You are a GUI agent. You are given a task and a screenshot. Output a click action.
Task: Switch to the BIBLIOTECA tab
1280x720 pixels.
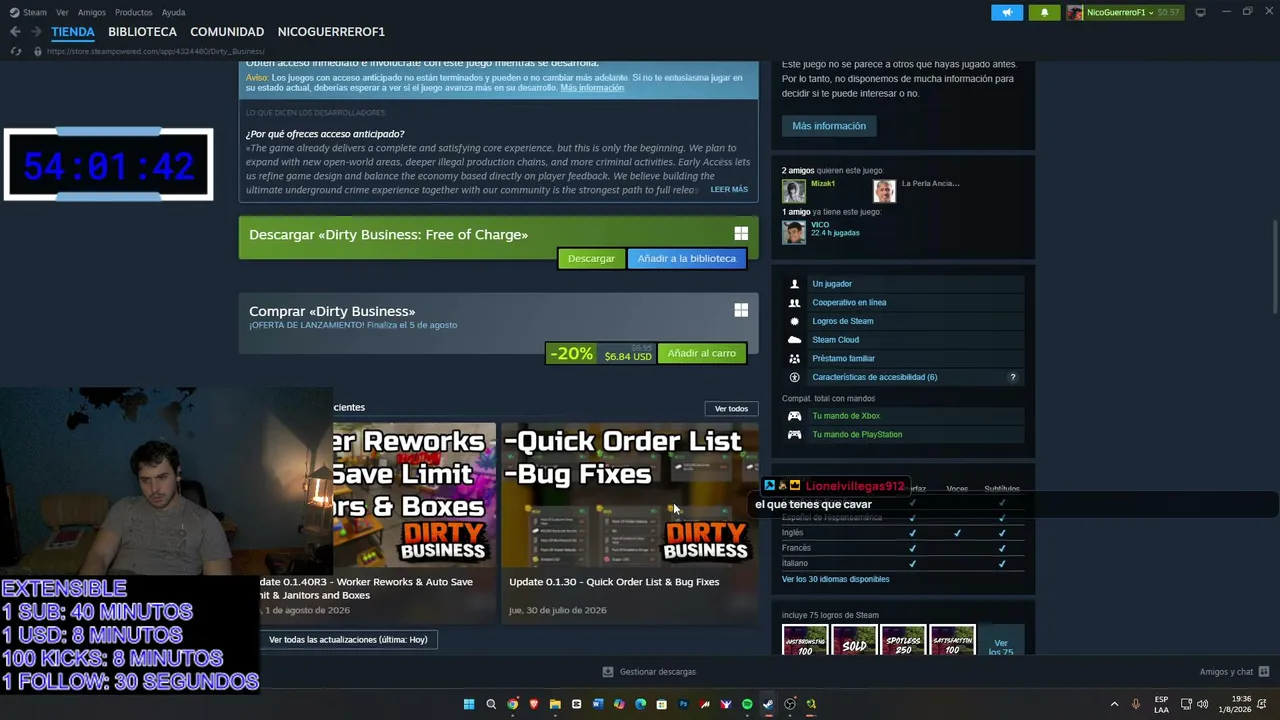(x=142, y=32)
